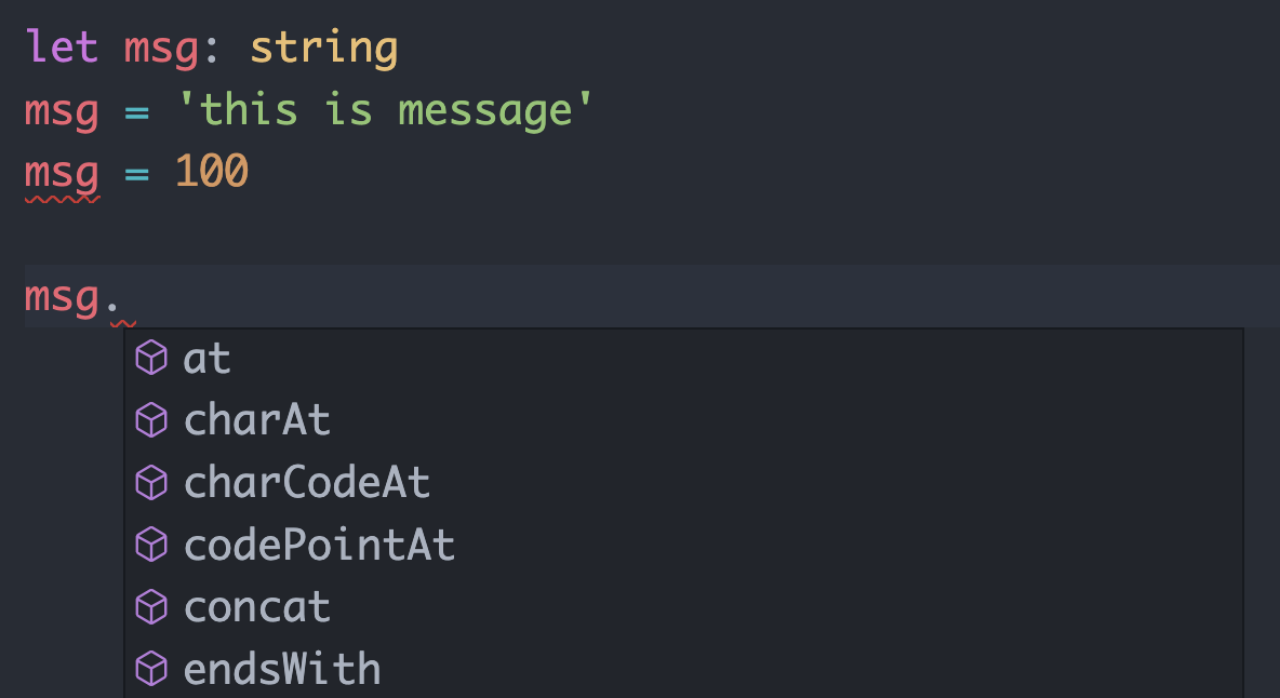This screenshot has height=698, width=1280.
Task: Choose the concat completion entry
Action: pyautogui.click(x=257, y=607)
